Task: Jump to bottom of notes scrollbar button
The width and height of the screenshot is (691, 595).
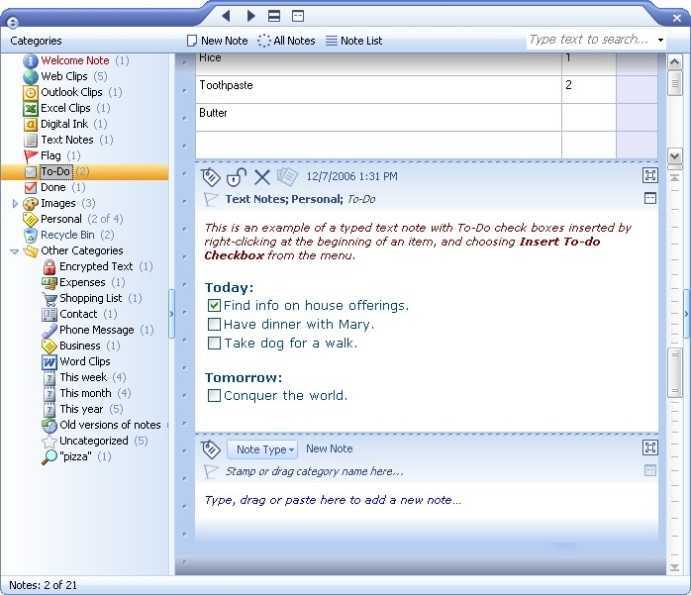Action: click(674, 568)
